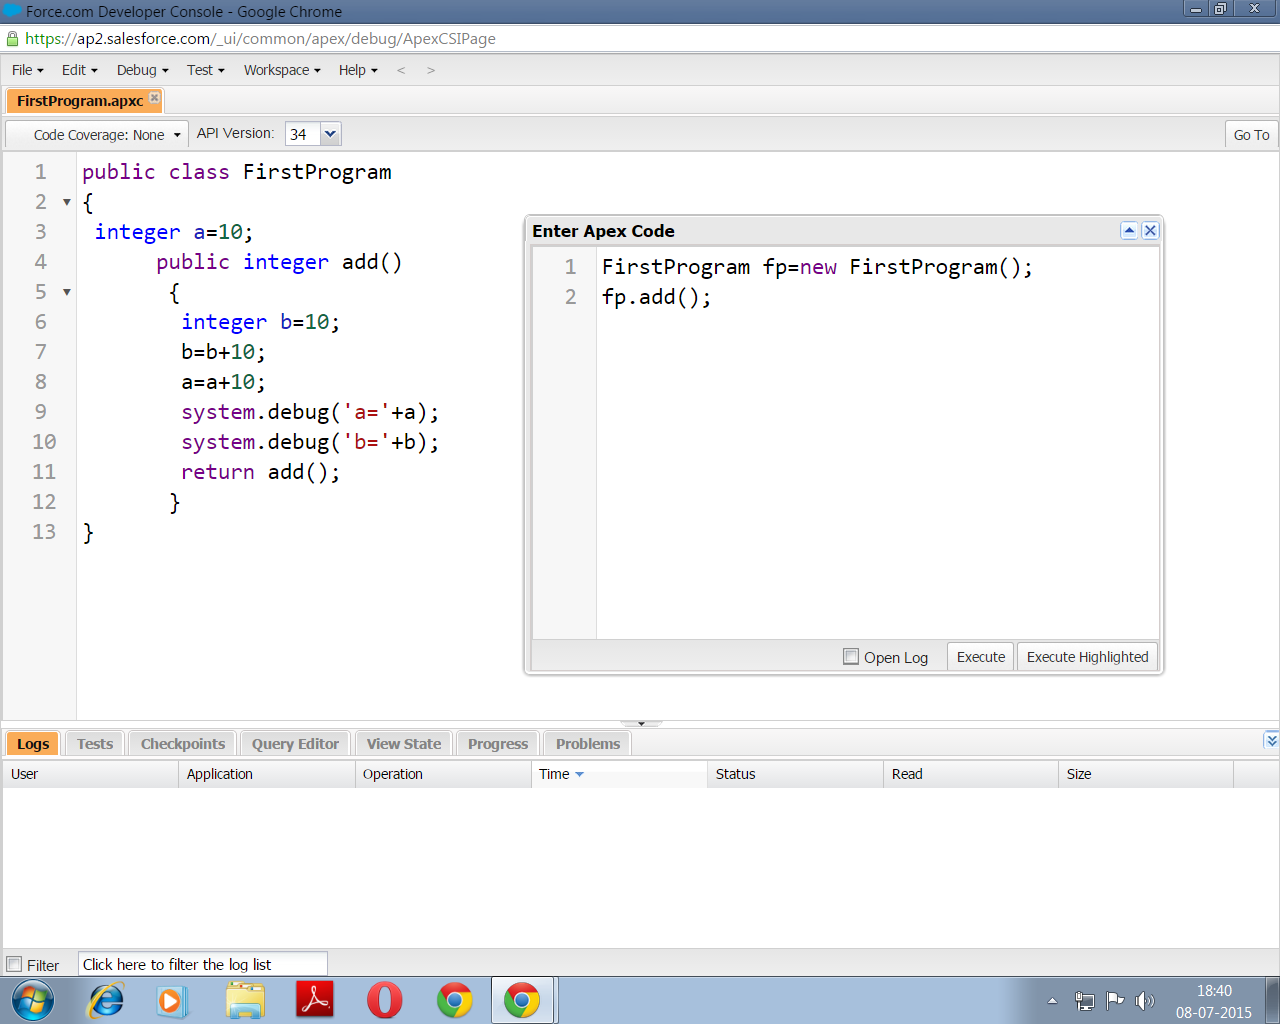This screenshot has width=1280, height=1024.
Task: Open the Windows Start menu
Action: pos(33,1000)
